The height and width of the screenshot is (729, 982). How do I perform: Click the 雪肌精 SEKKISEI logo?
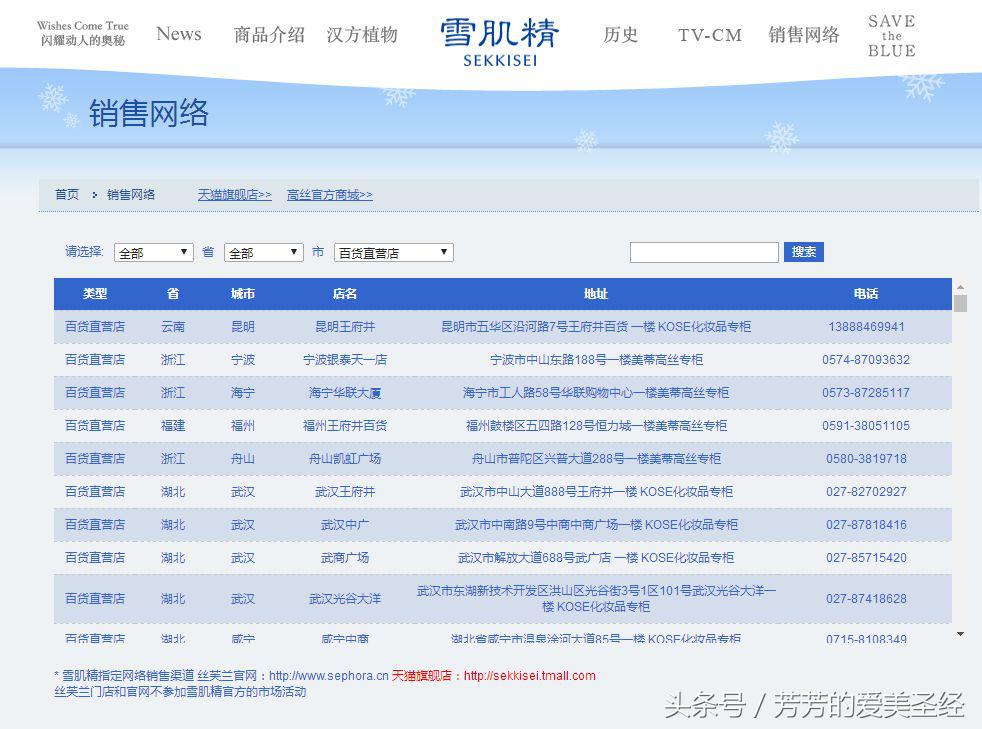(499, 33)
